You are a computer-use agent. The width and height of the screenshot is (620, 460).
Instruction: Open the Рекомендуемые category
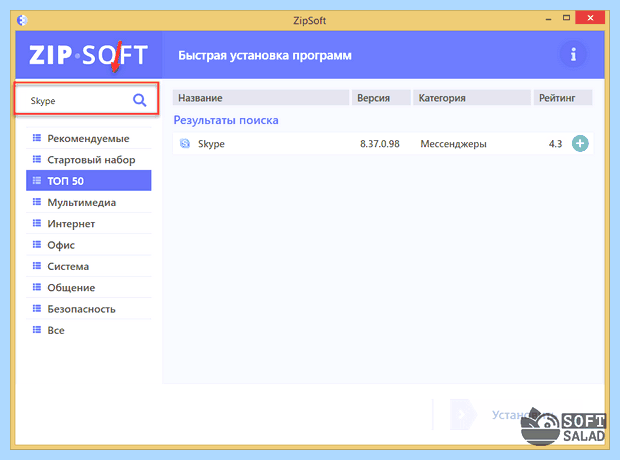89,138
